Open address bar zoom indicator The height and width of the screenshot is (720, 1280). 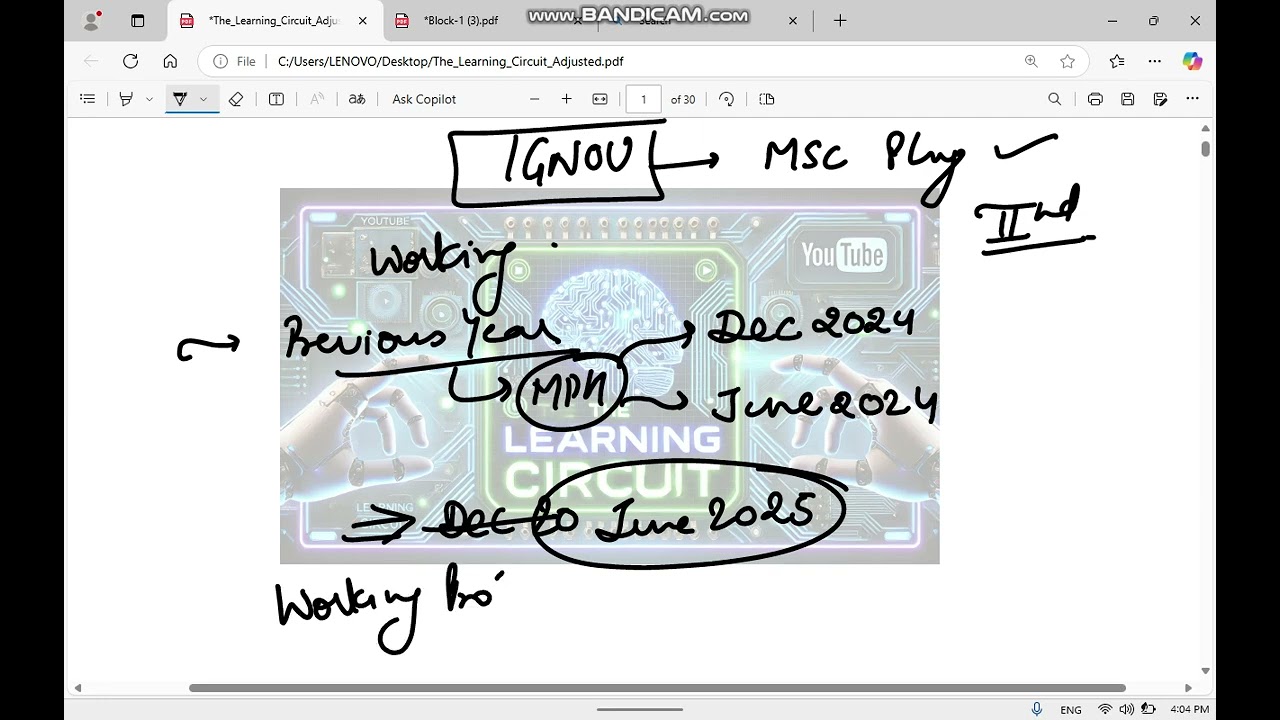point(1031,61)
